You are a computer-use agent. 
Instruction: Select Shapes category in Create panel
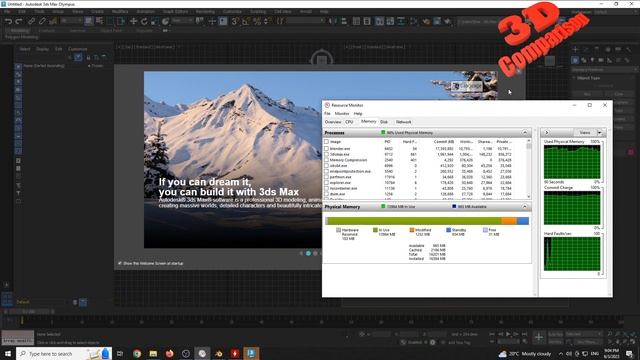pyautogui.click(x=584, y=60)
